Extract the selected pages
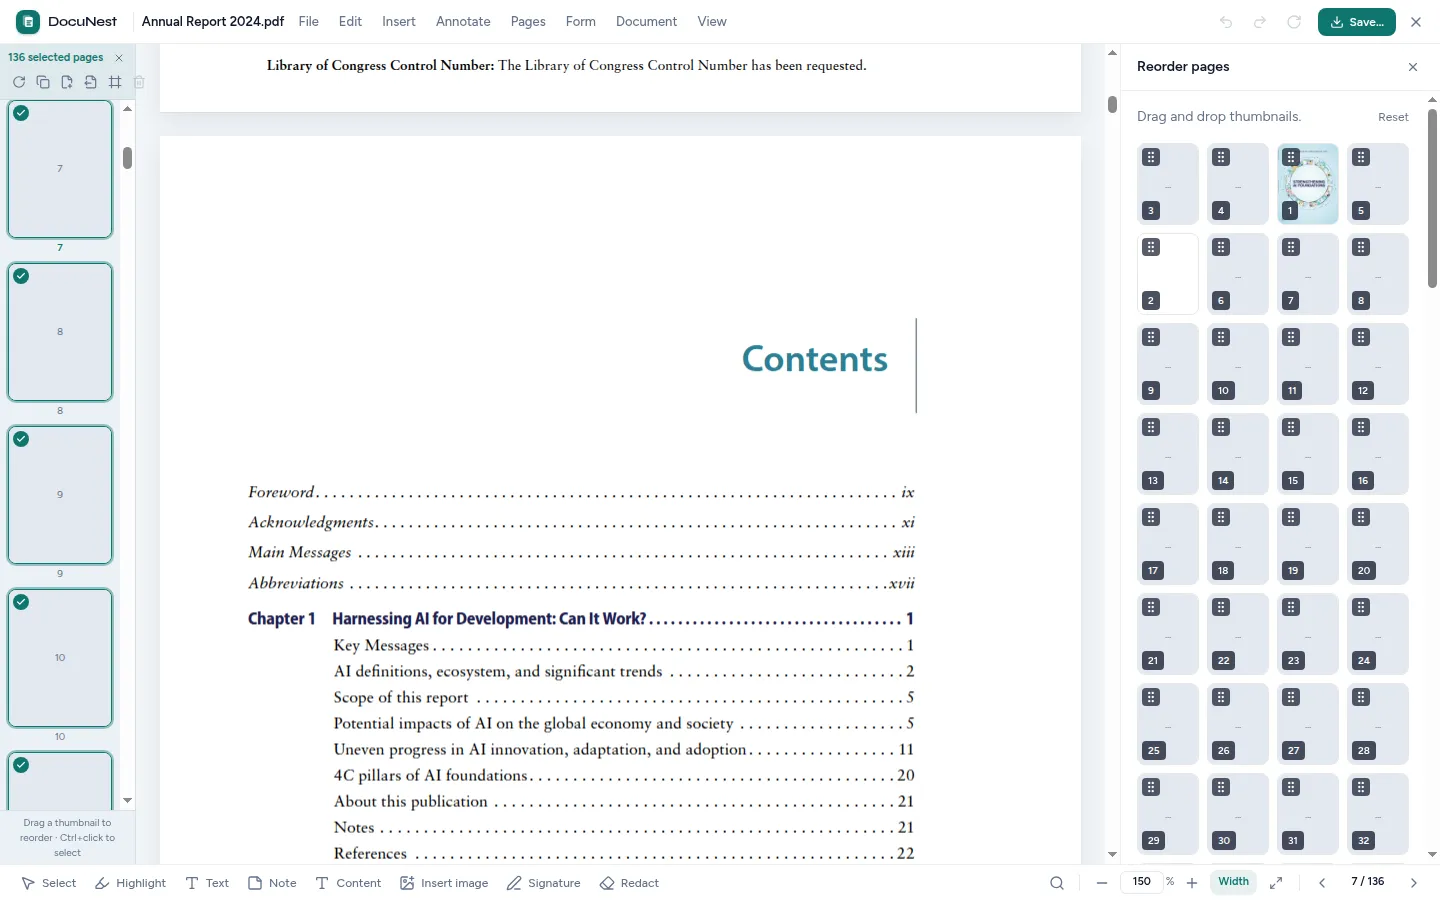The width and height of the screenshot is (1440, 900). (x=91, y=82)
